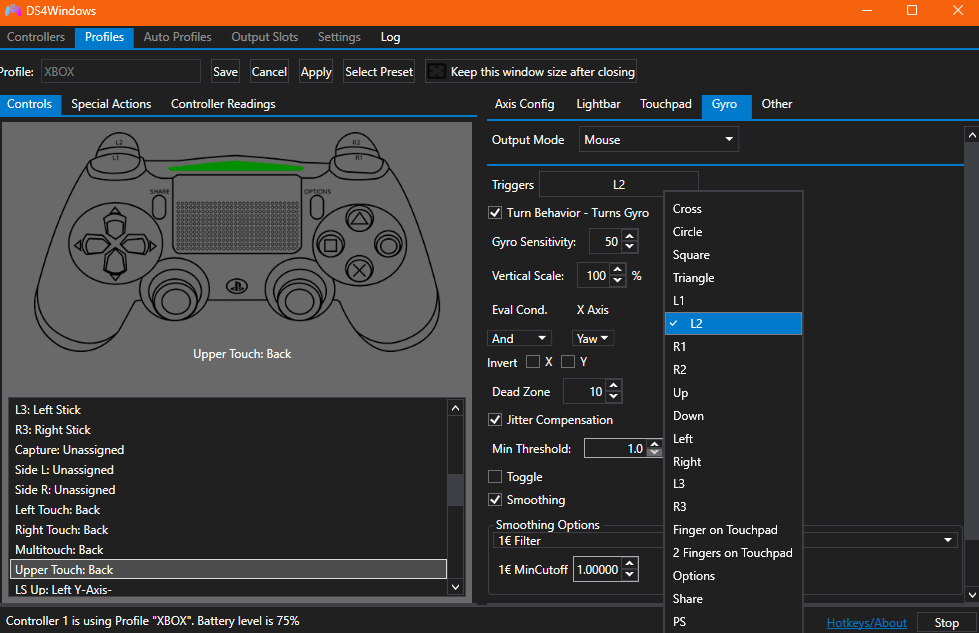Click the Cross button on controller image

pyautogui.click(x=357, y=268)
